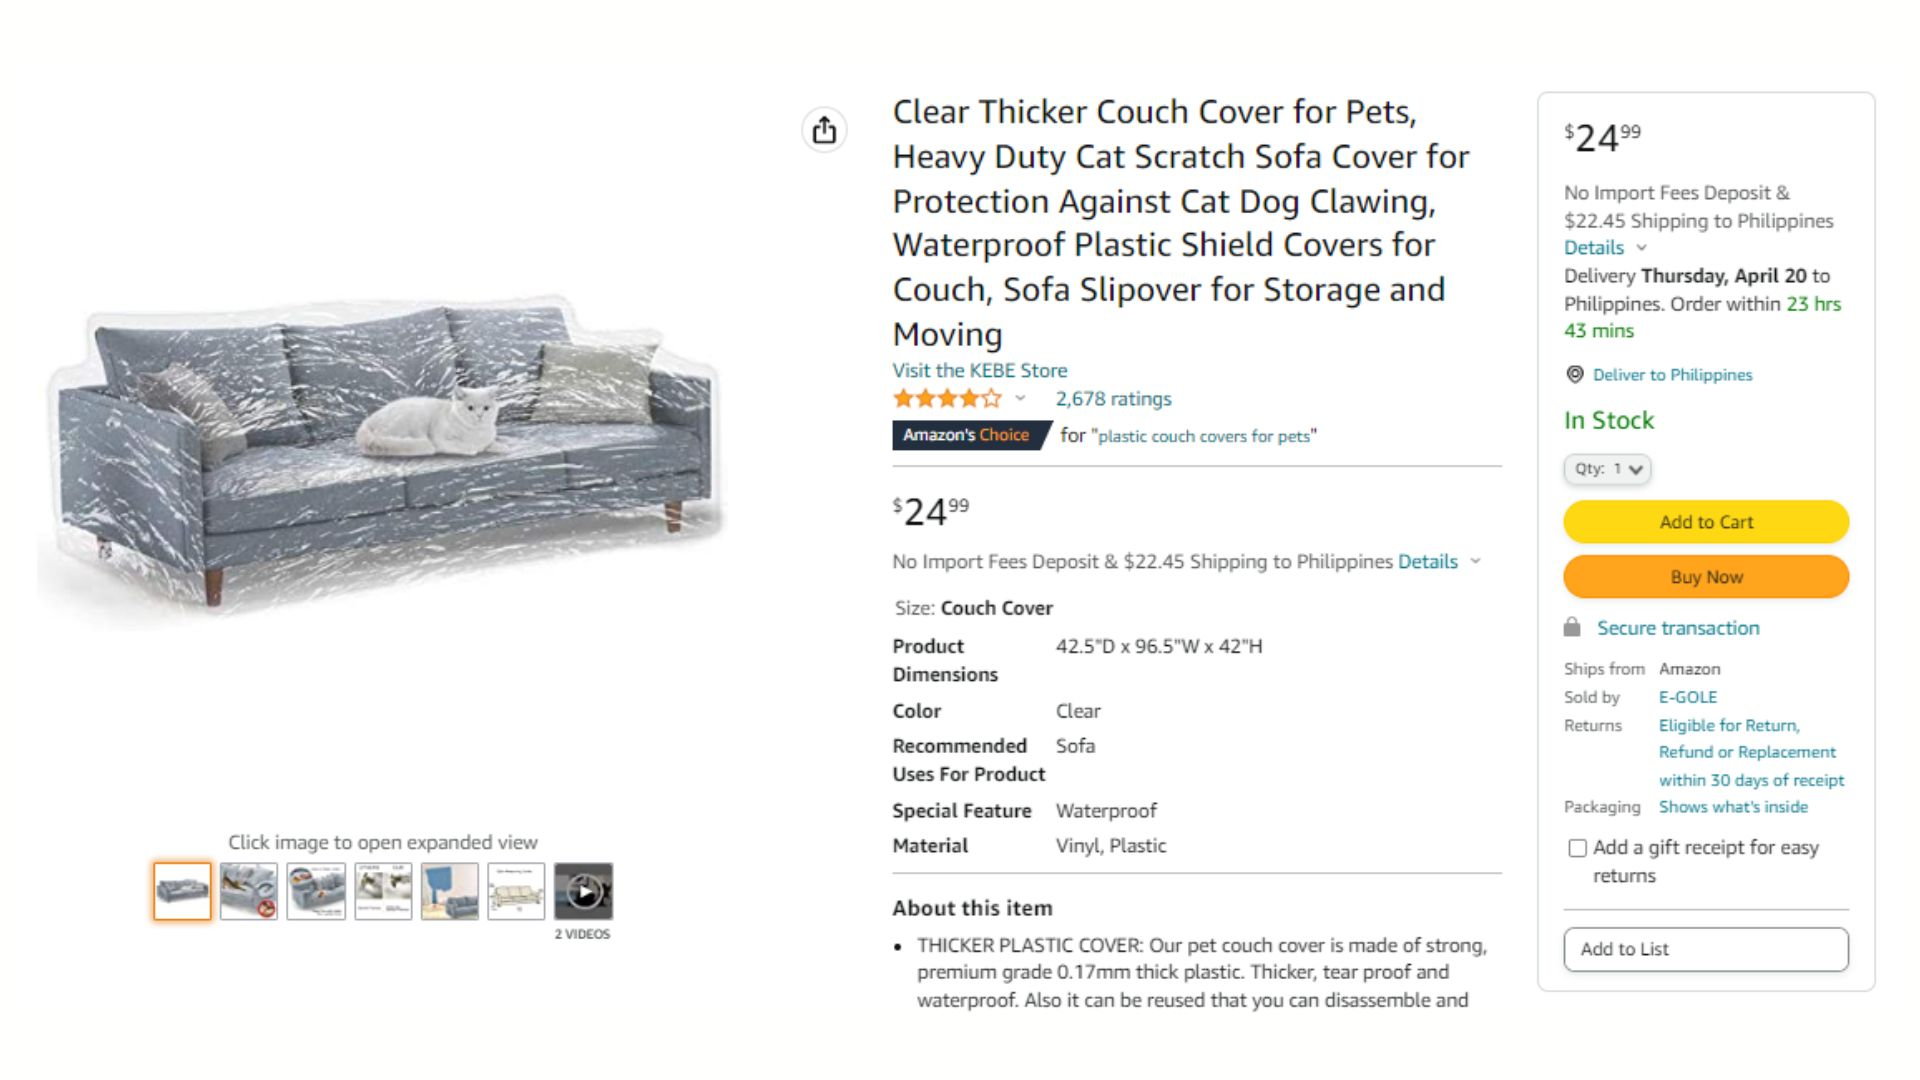Open the 2,678 ratings link
The image size is (1920, 1080).
(x=1114, y=399)
